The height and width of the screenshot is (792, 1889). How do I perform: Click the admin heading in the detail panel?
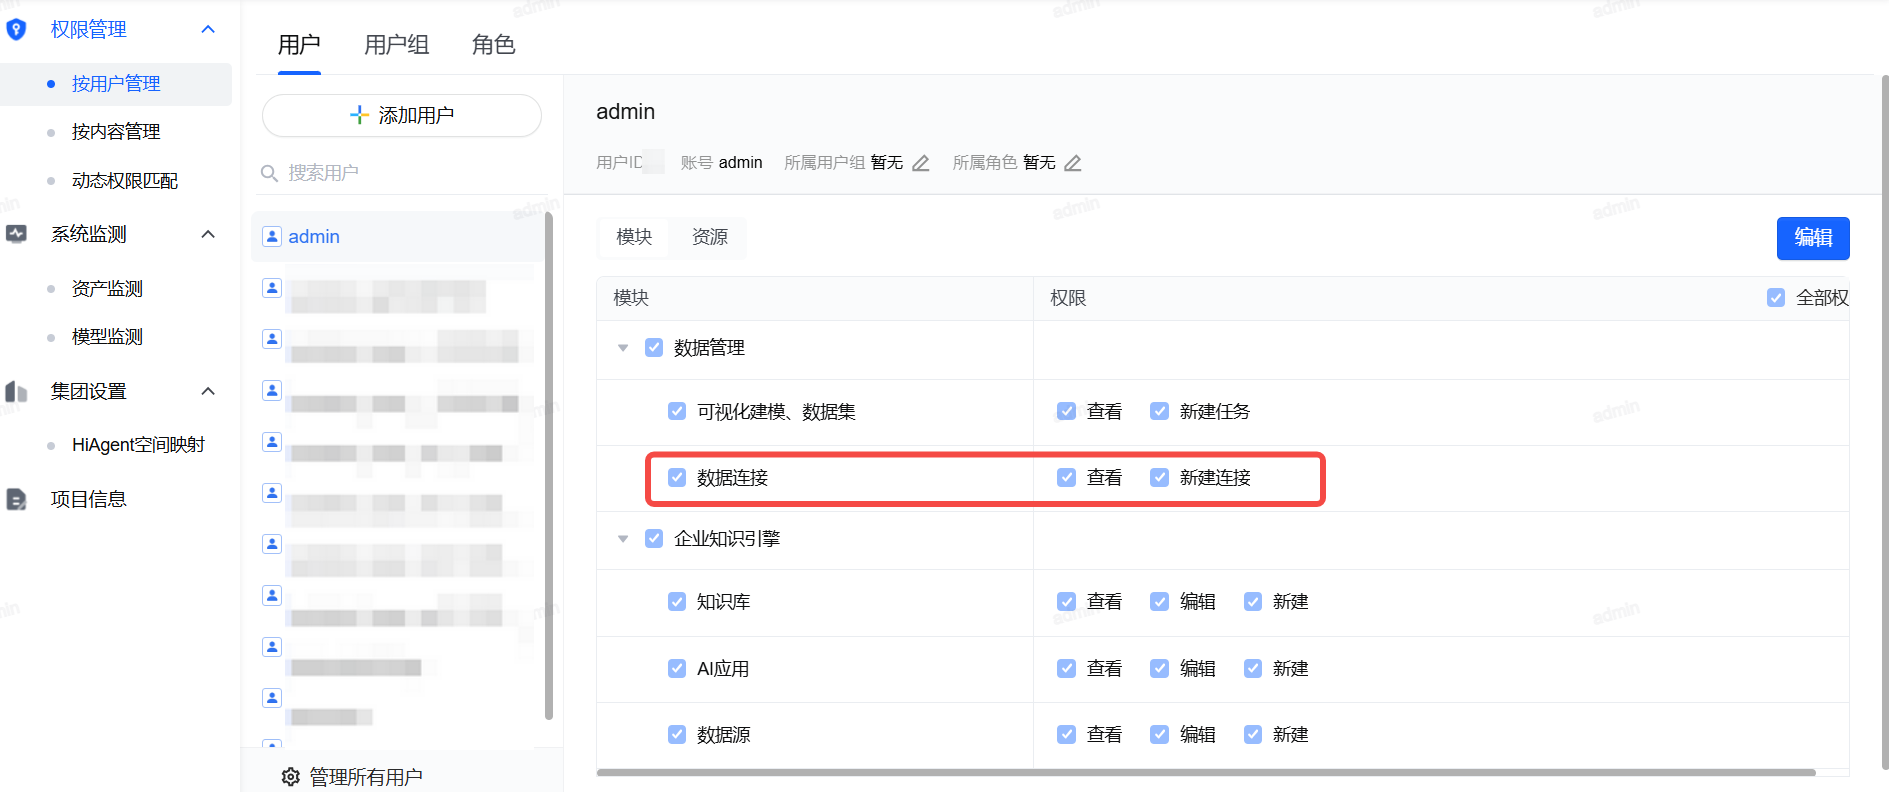click(626, 112)
